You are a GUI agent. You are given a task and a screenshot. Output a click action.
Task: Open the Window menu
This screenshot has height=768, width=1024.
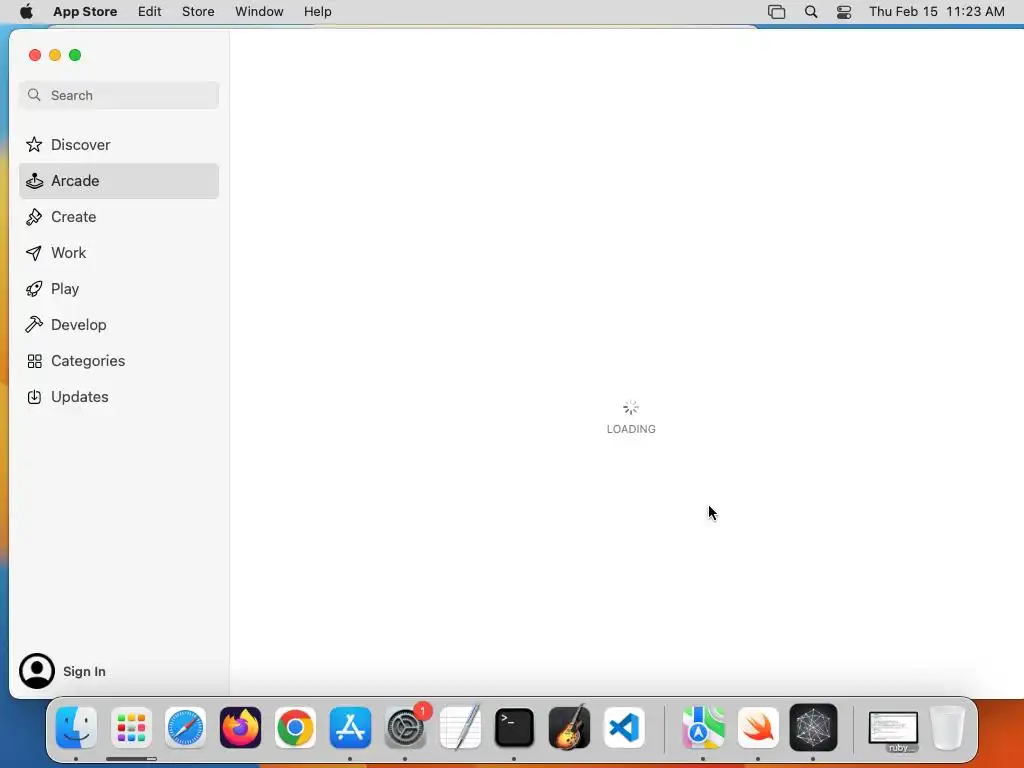point(259,12)
